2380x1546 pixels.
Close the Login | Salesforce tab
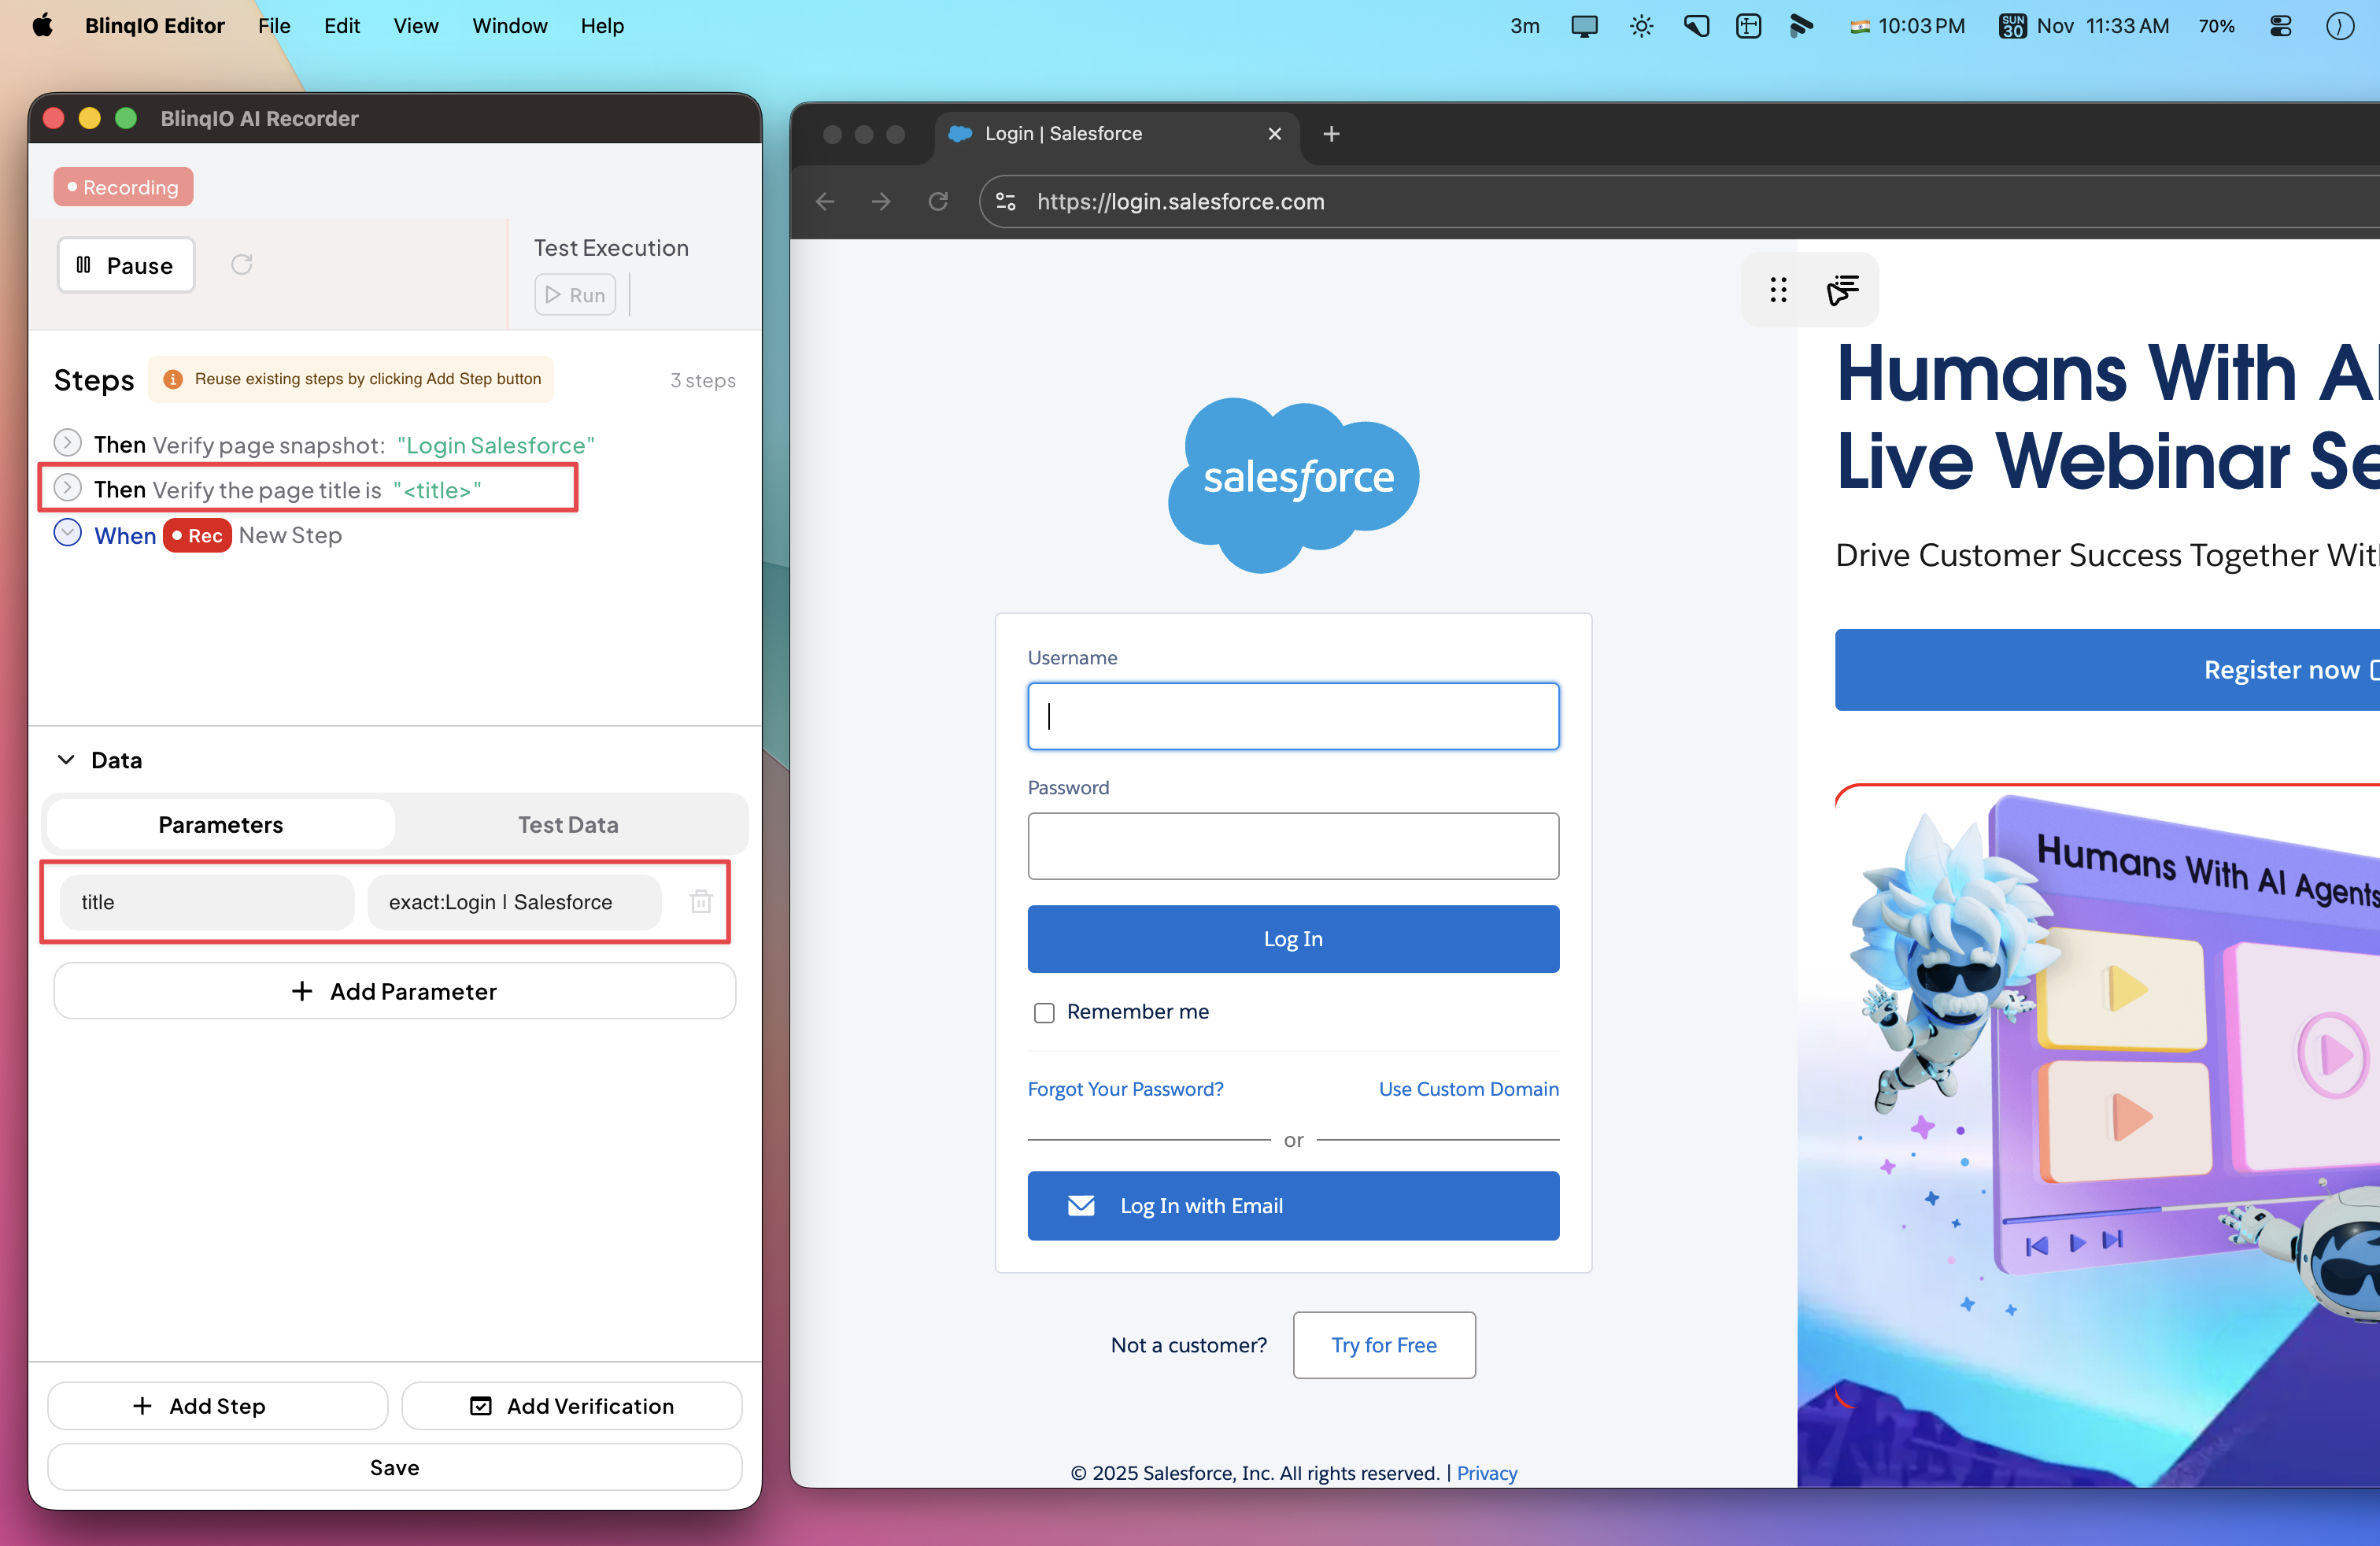(1274, 134)
